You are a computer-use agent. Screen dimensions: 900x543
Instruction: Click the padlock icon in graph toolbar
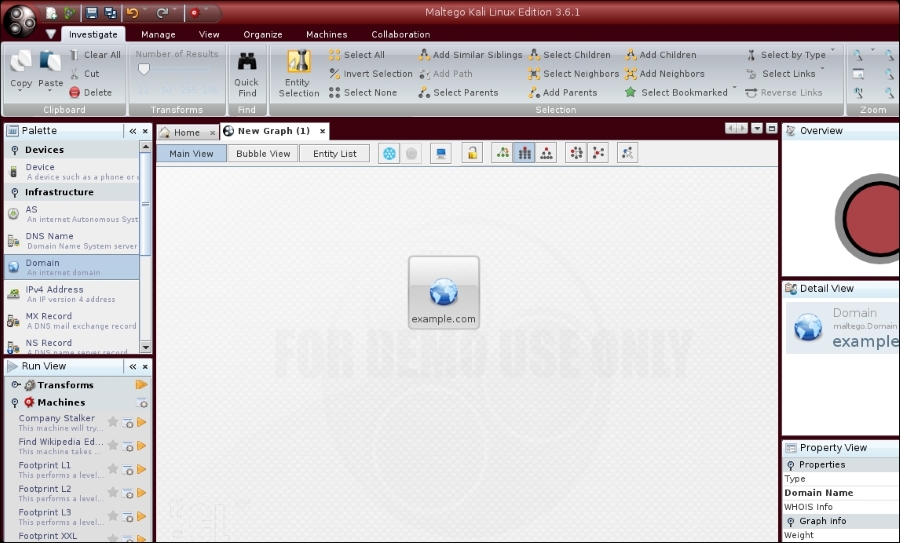pos(472,153)
